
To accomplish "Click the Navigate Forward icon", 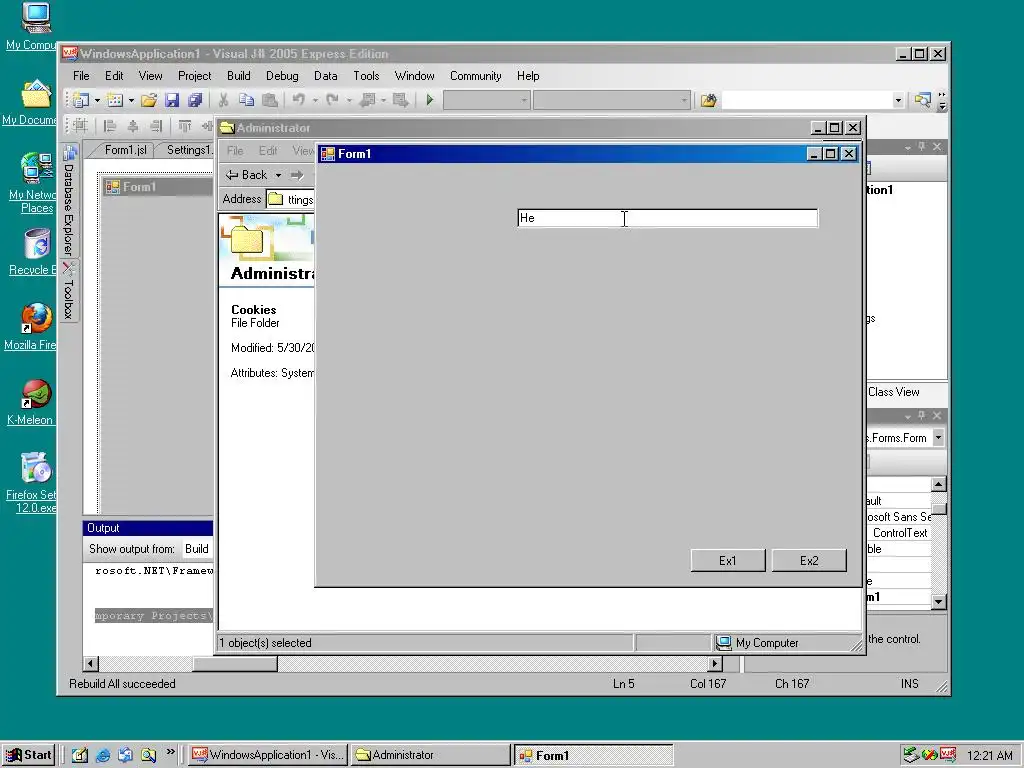I will pos(400,100).
